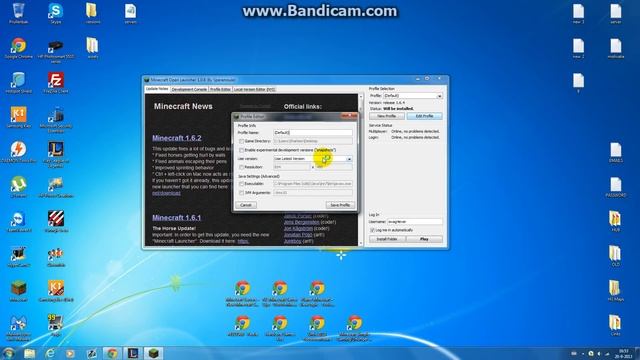Switch to League of Legends taskbar button
The image size is (640, 360).
point(133,353)
